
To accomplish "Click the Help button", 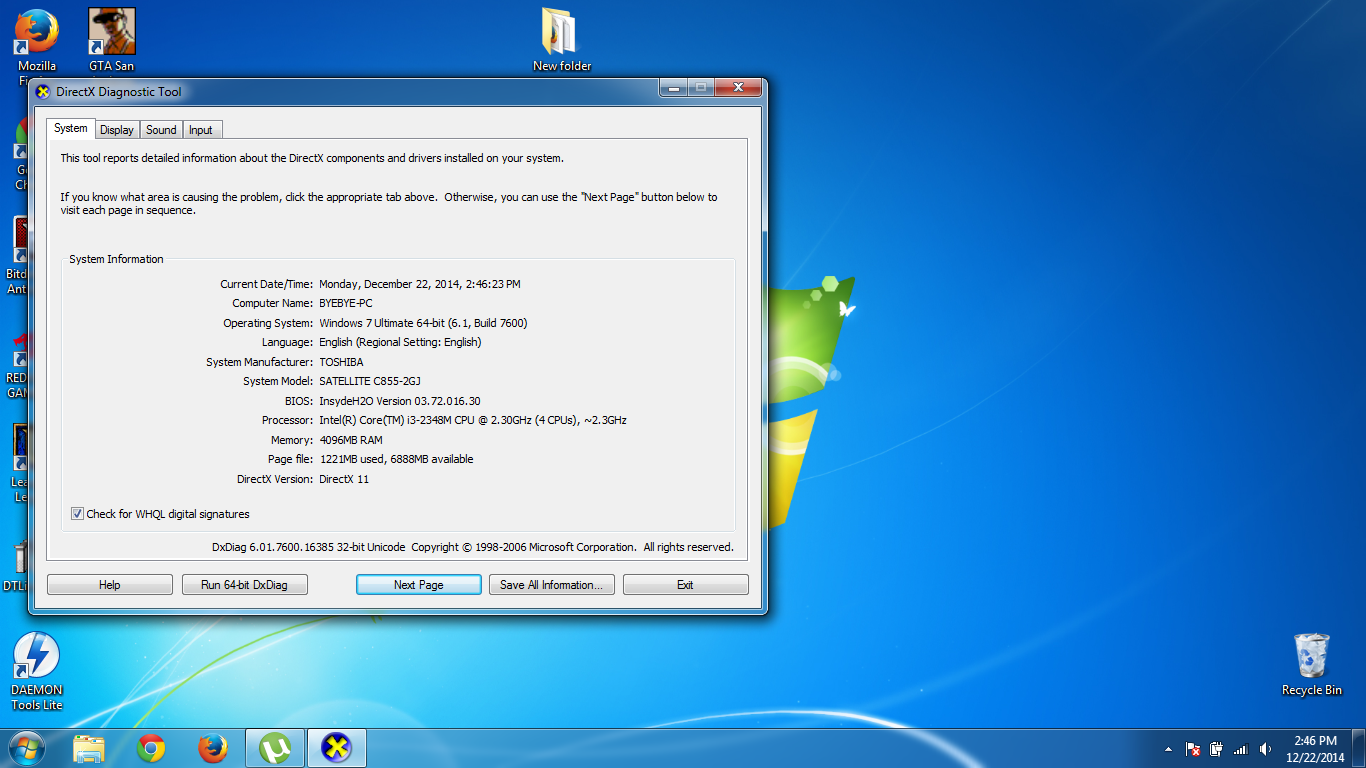I will (110, 585).
